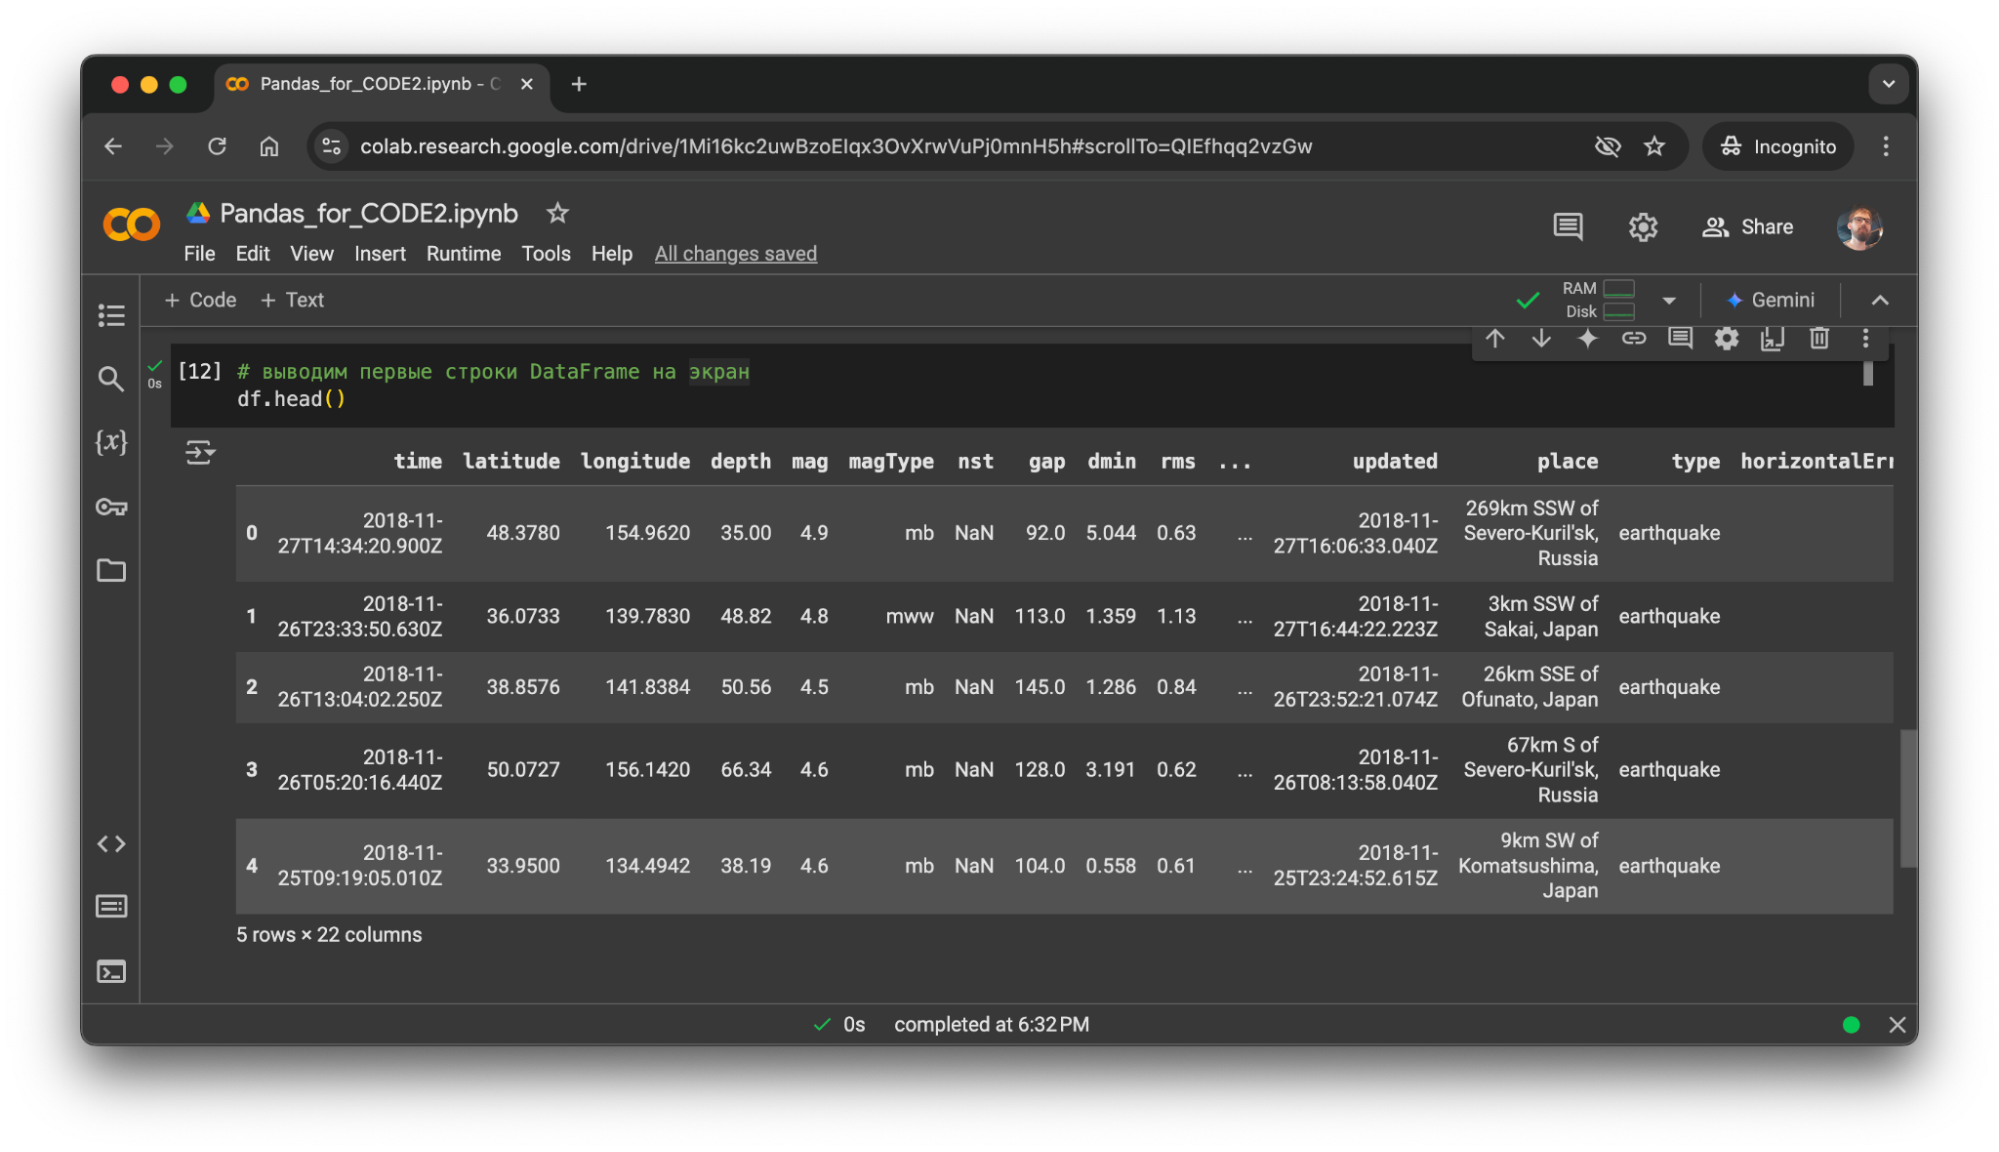This screenshot has height=1152, width=1999.
Task: Bookmark the page via the address bar star
Action: tap(1655, 146)
